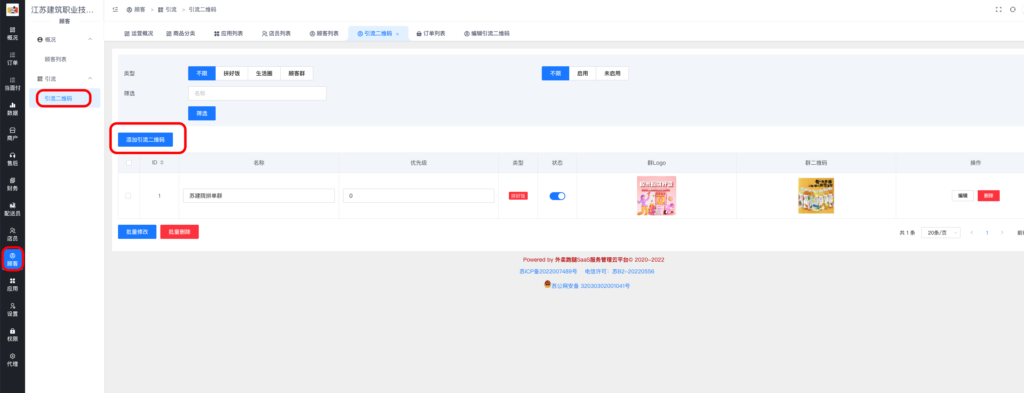Click 添加引流二维码 button

(145, 140)
